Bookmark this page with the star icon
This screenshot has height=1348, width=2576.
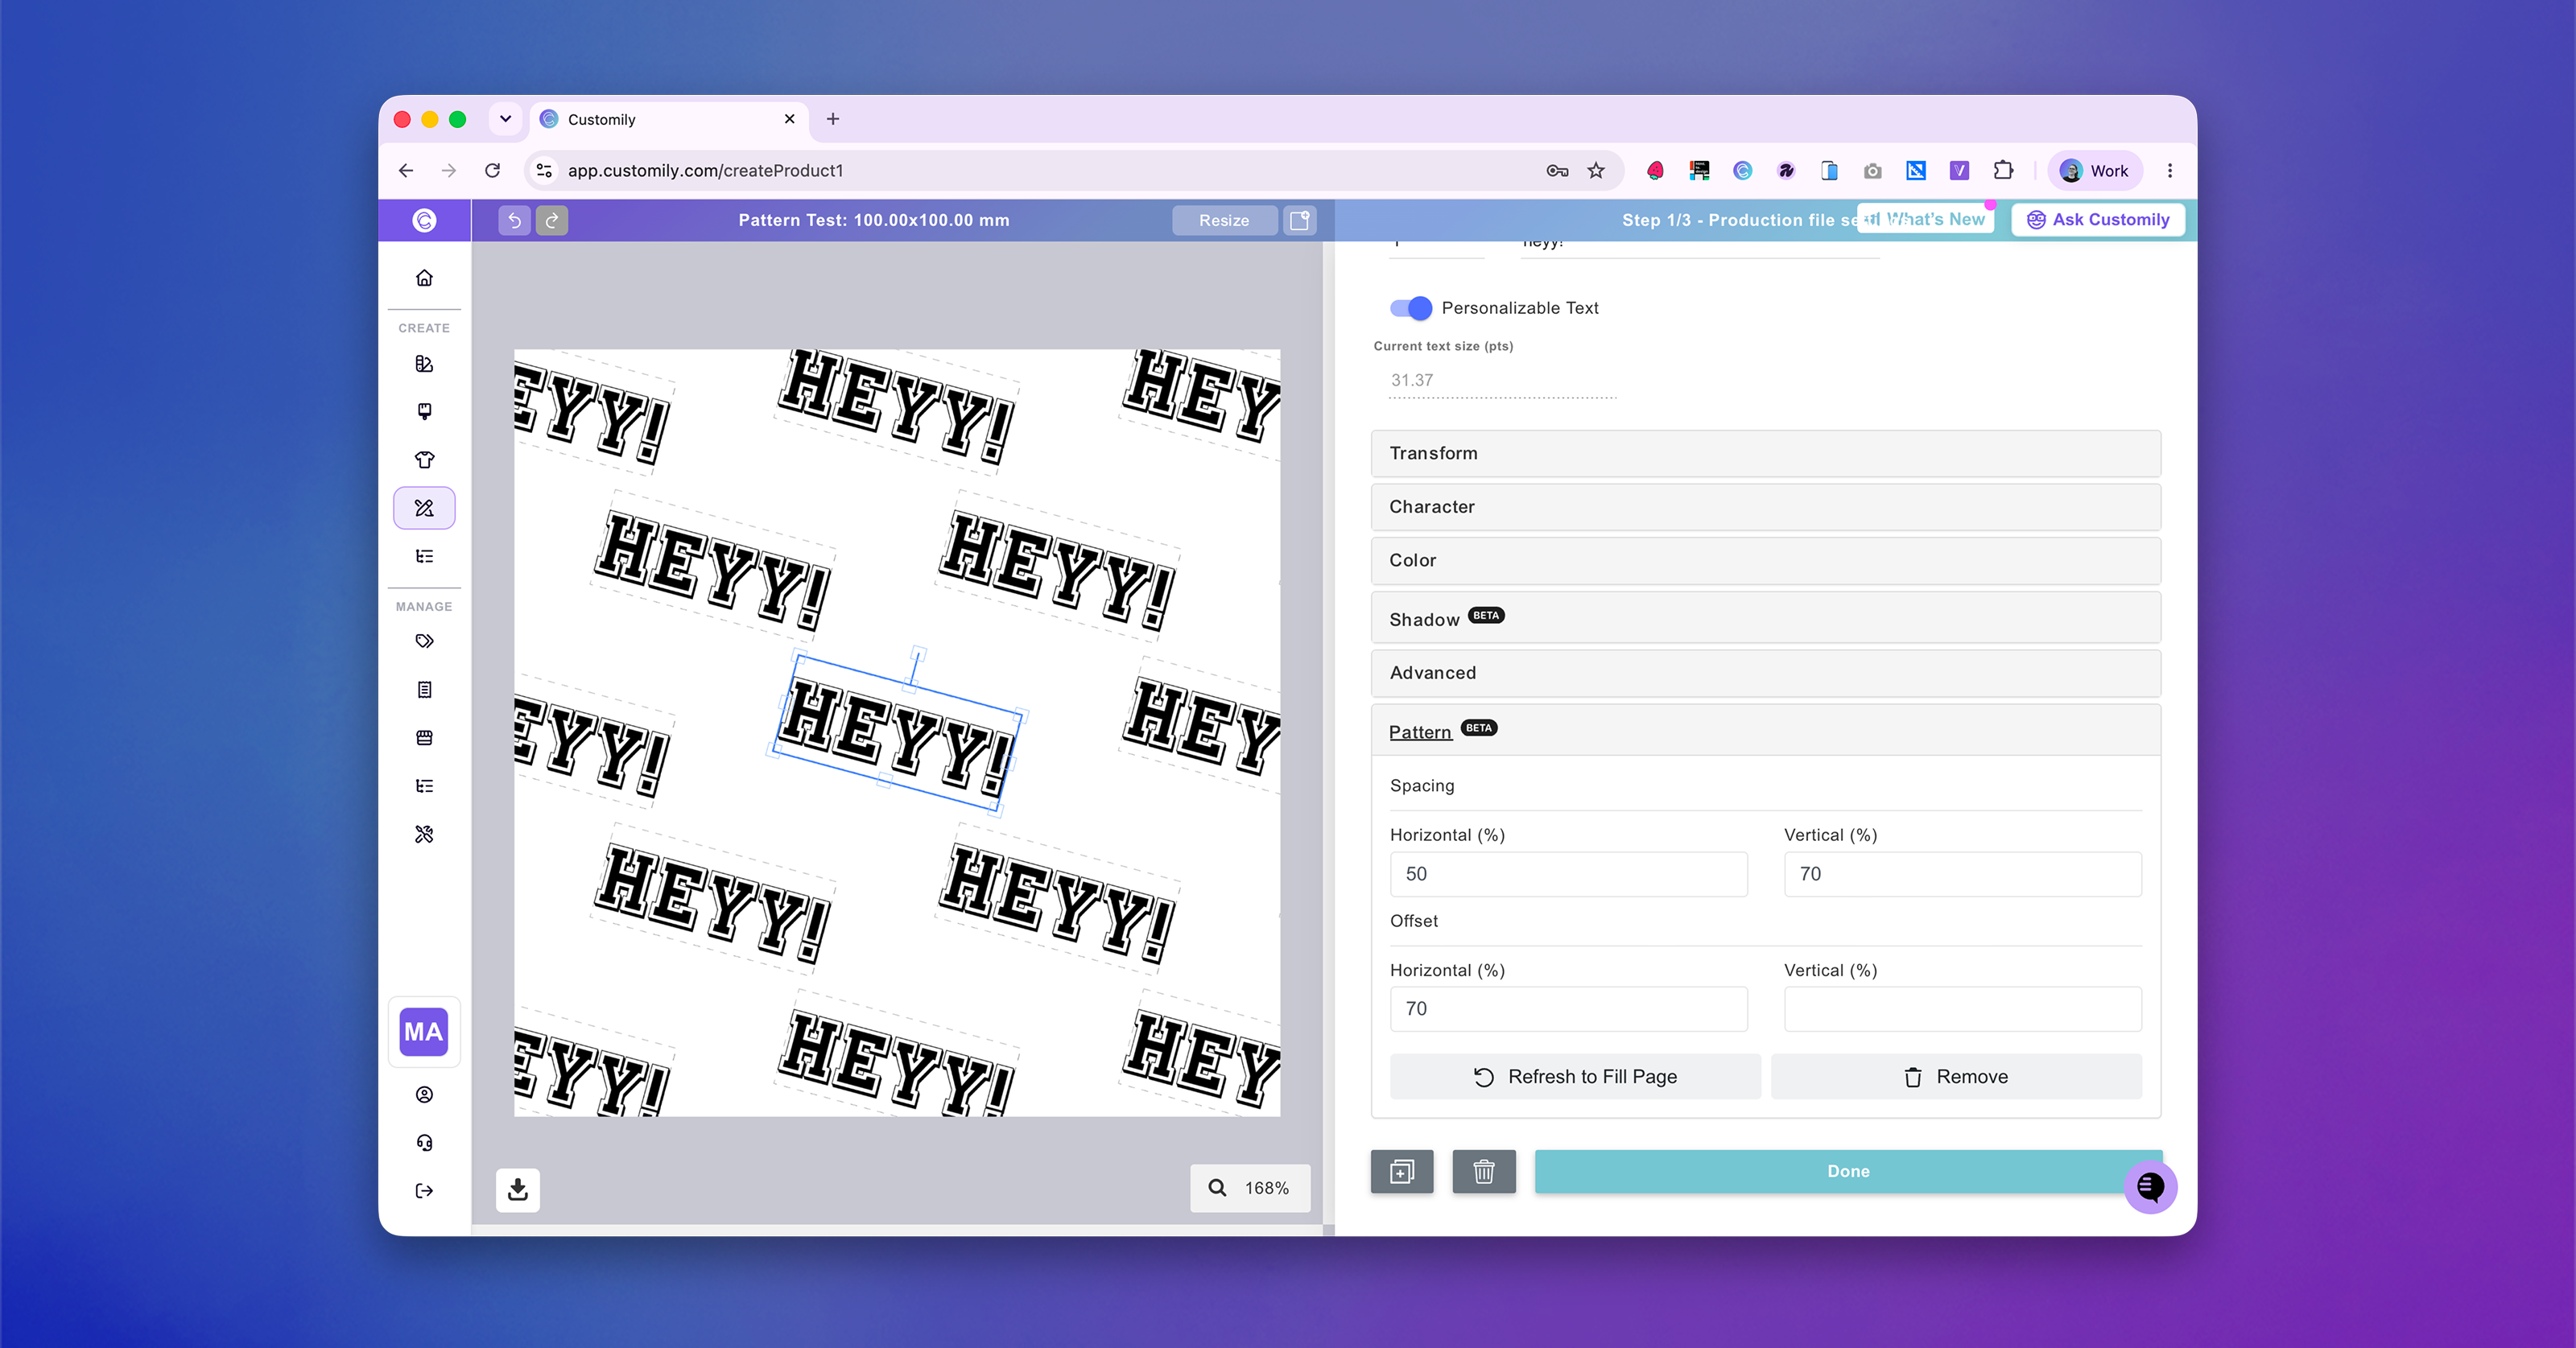click(1596, 171)
